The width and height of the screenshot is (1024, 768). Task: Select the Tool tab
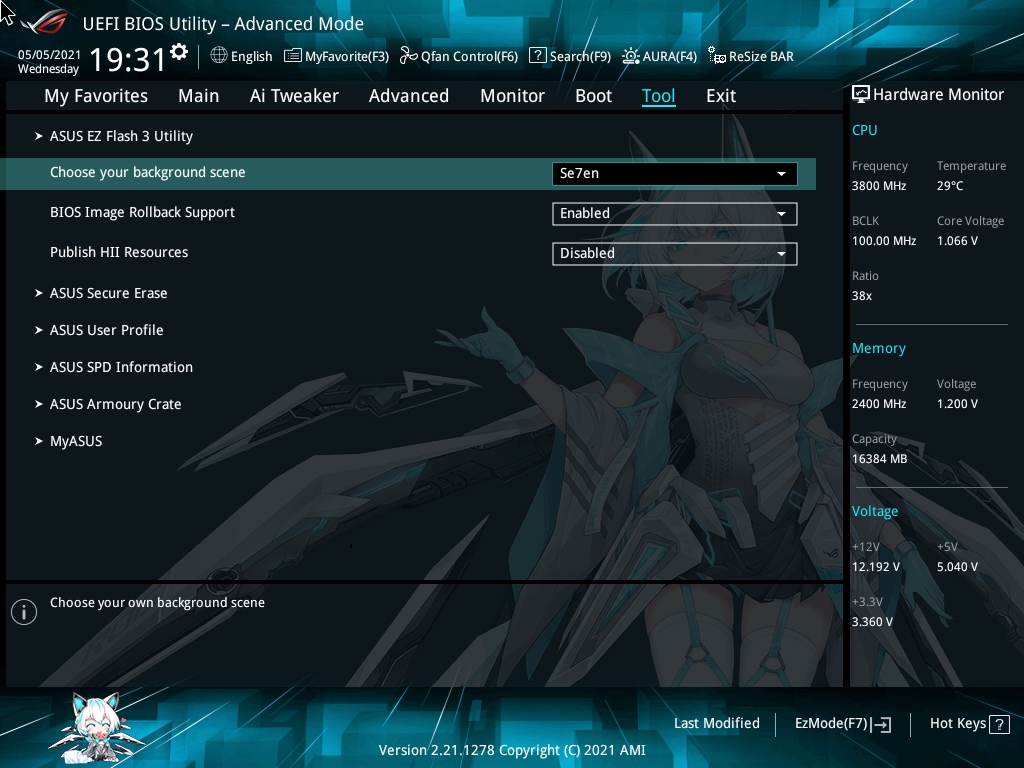658,96
